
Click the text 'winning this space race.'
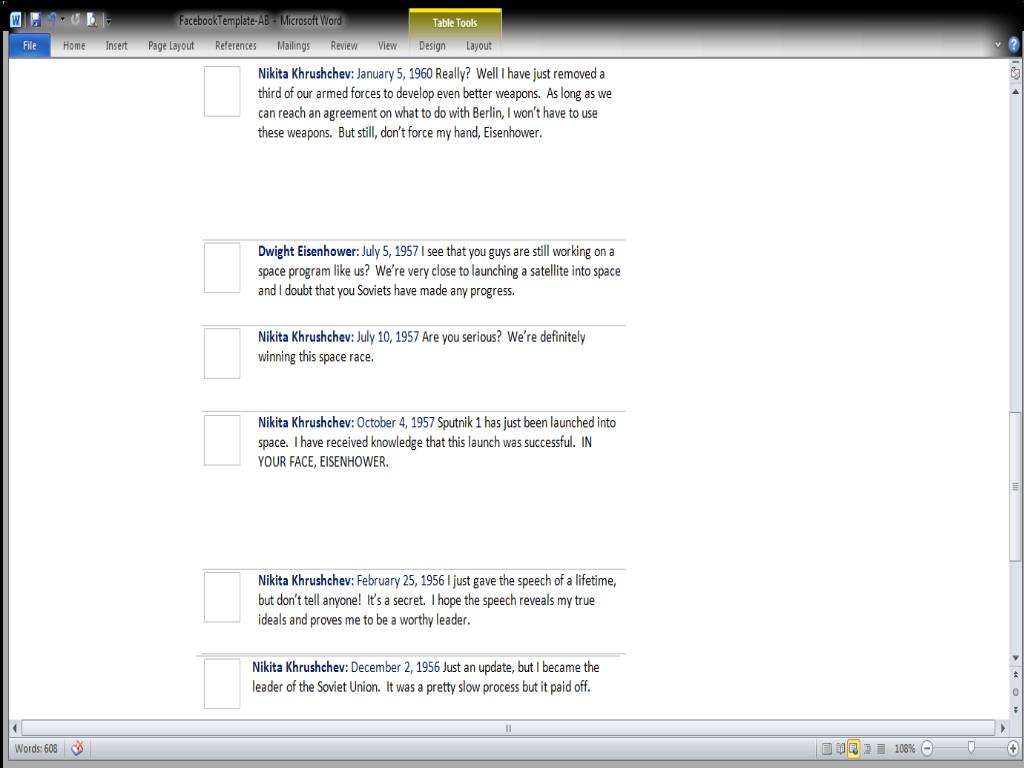click(x=315, y=357)
